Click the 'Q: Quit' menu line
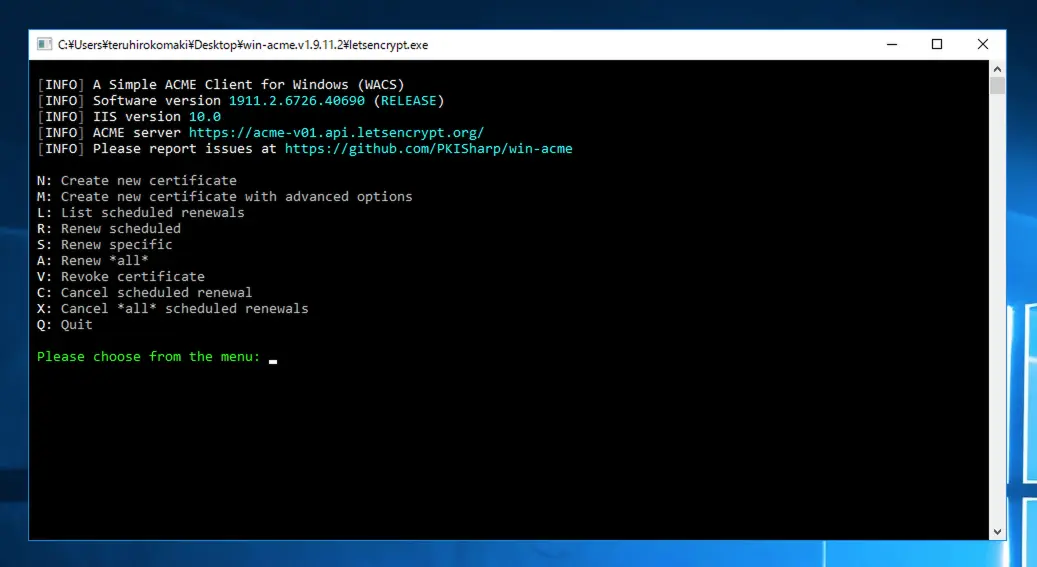This screenshot has width=1037, height=567. 65,325
